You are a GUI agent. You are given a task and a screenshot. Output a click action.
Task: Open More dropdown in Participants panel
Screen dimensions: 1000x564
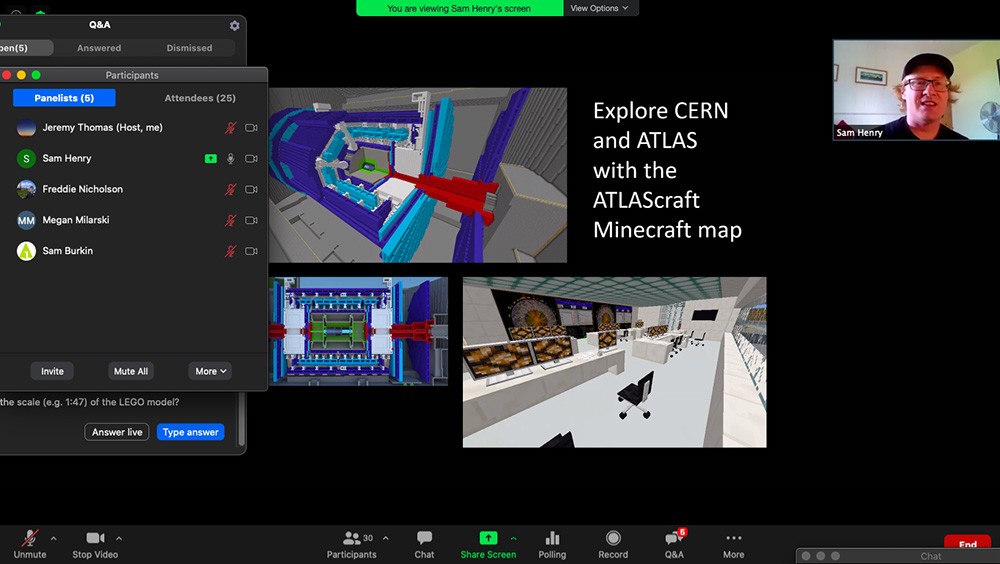click(x=210, y=371)
